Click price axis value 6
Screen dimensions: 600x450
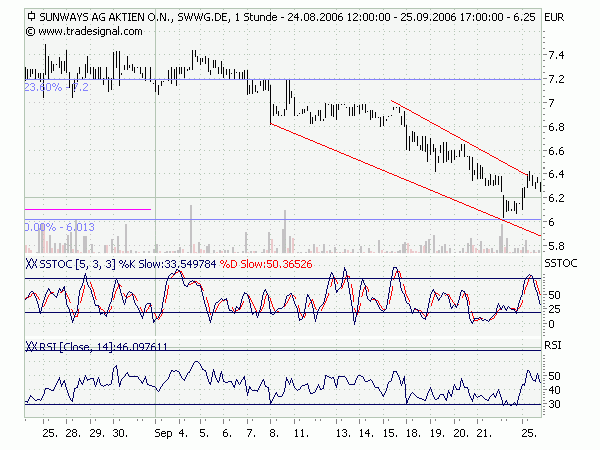551,222
